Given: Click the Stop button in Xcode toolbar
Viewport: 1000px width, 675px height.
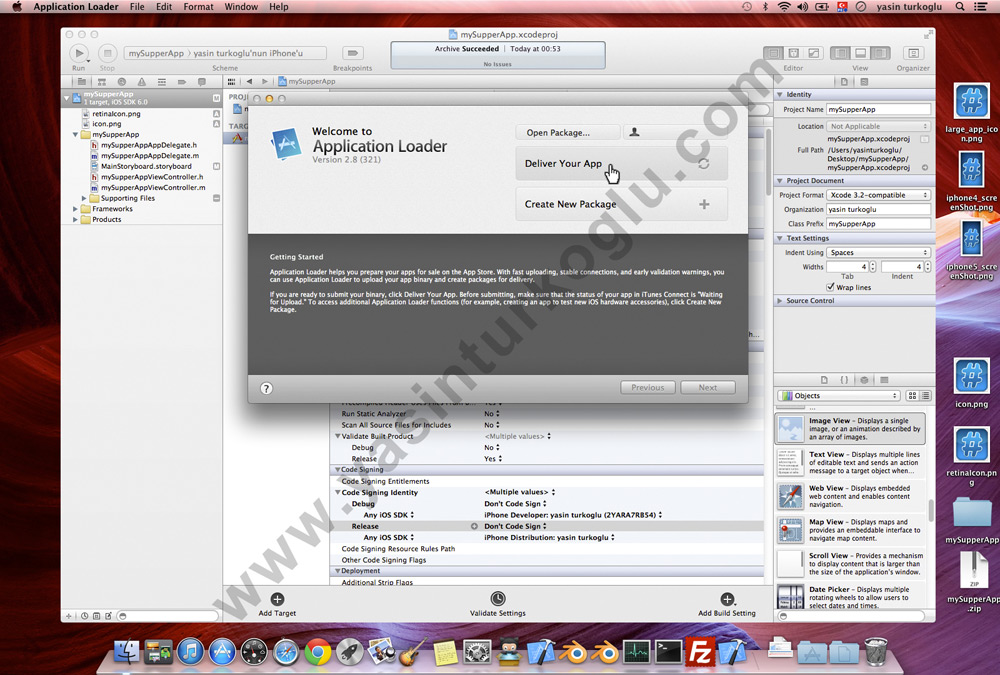Looking at the screenshot, I should tap(107, 54).
